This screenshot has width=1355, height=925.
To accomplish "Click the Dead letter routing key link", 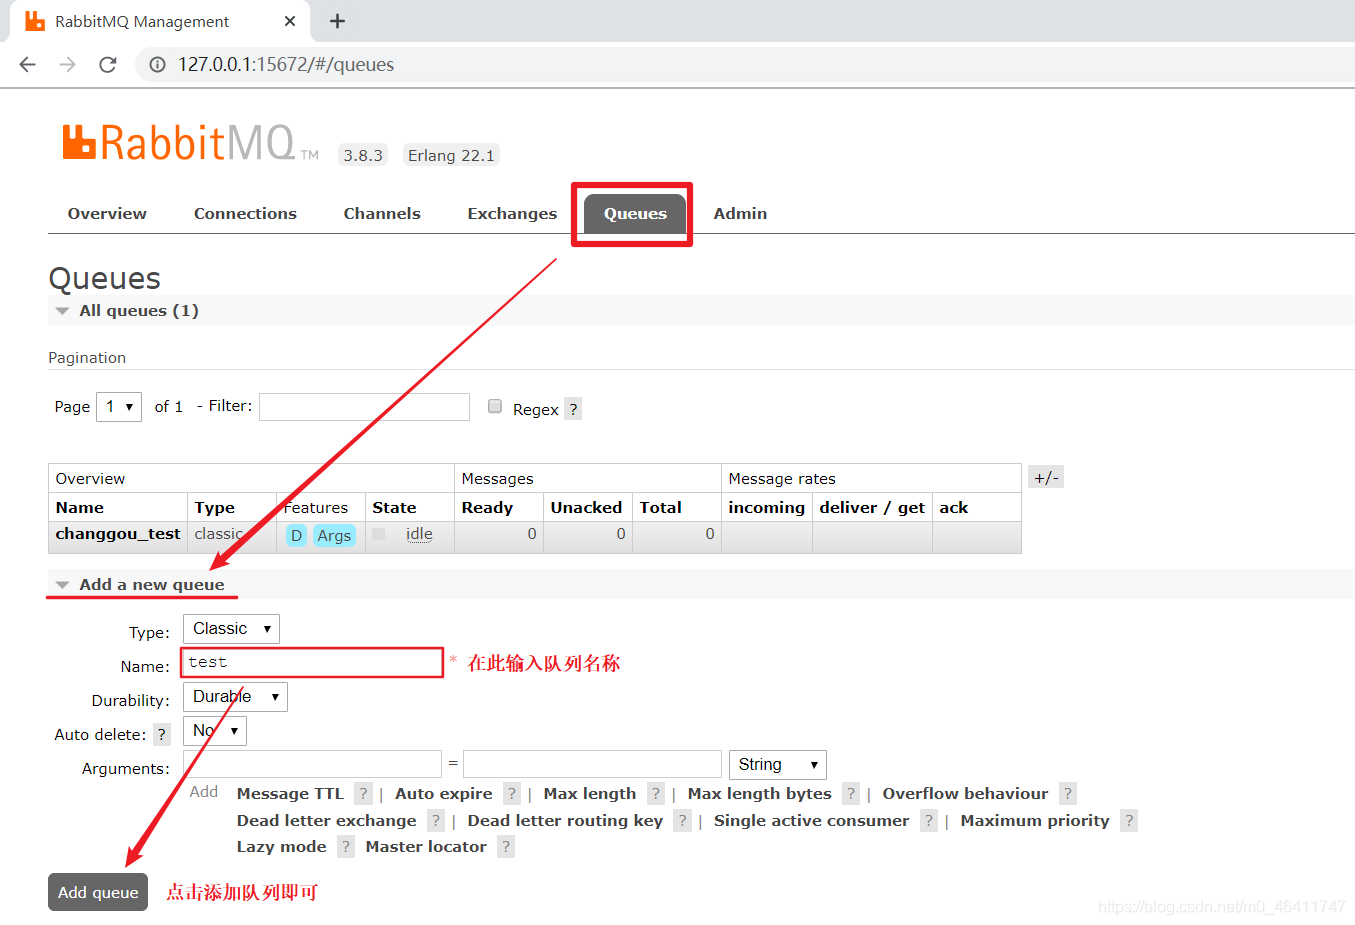I will [565, 820].
